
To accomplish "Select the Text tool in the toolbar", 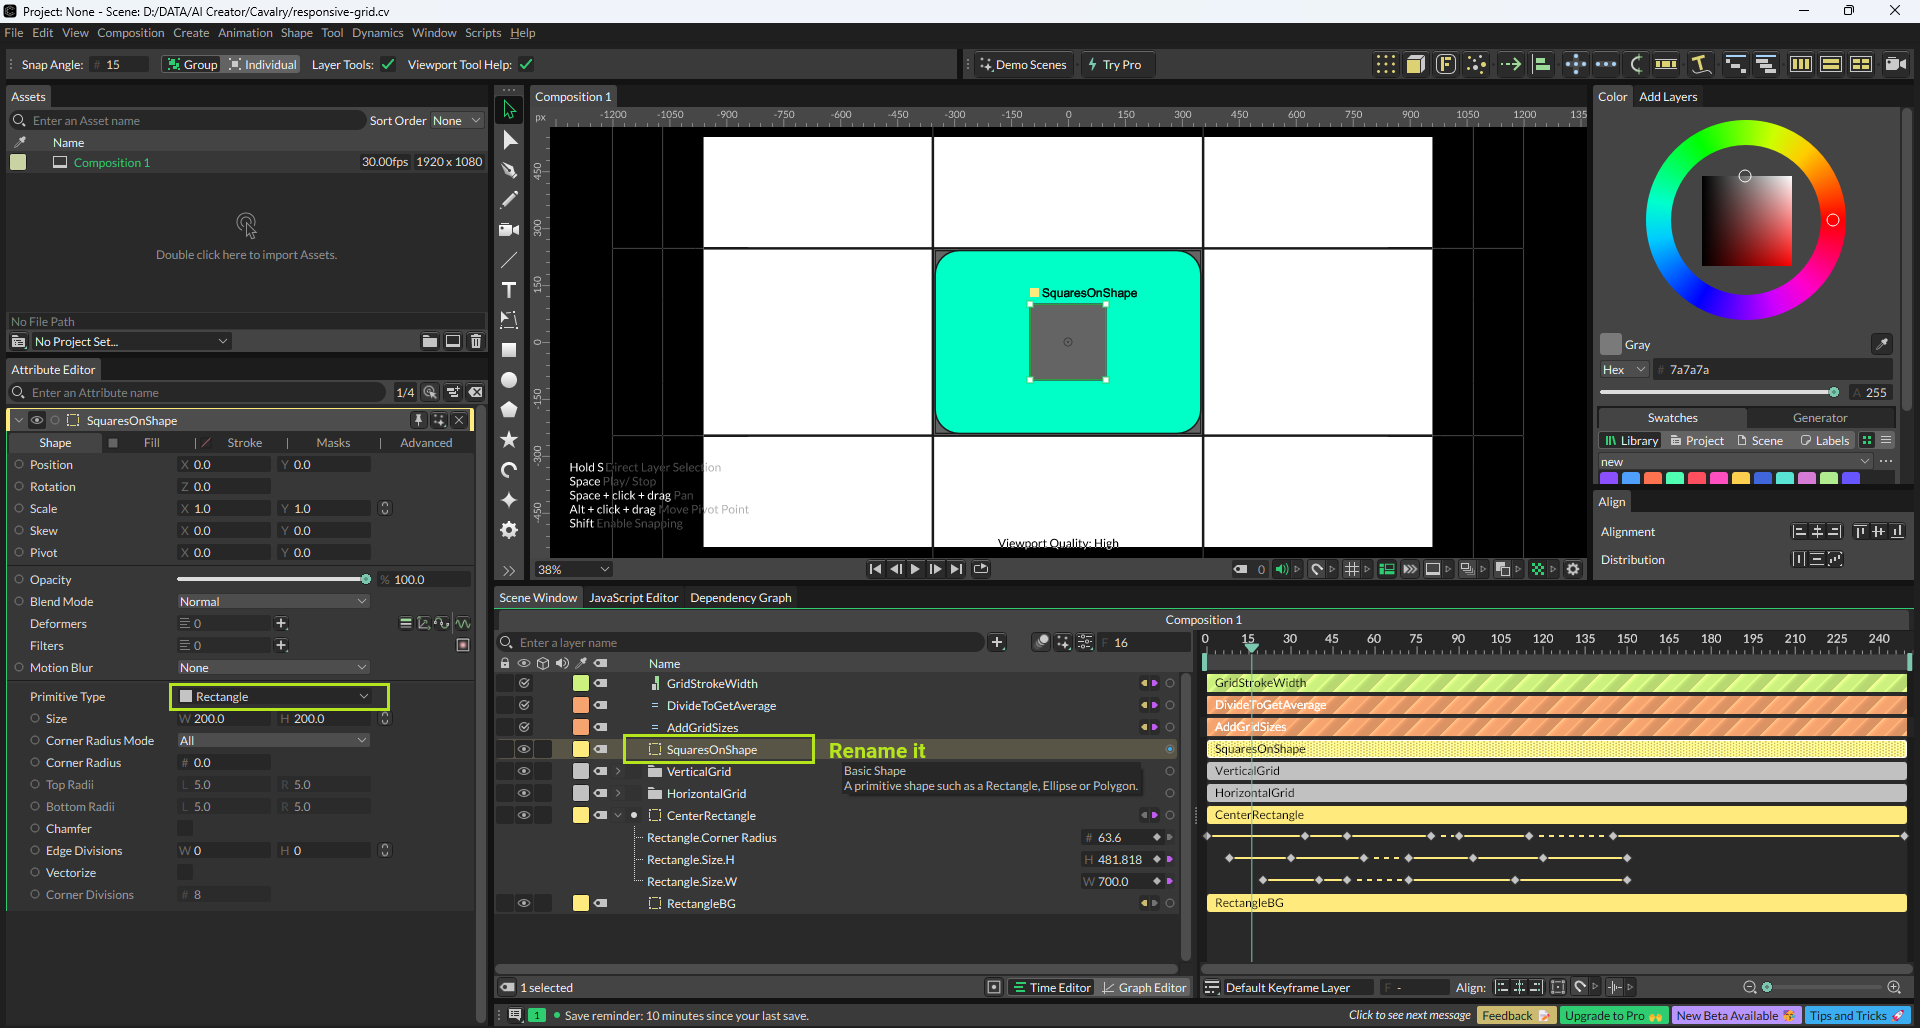I will pyautogui.click(x=509, y=290).
